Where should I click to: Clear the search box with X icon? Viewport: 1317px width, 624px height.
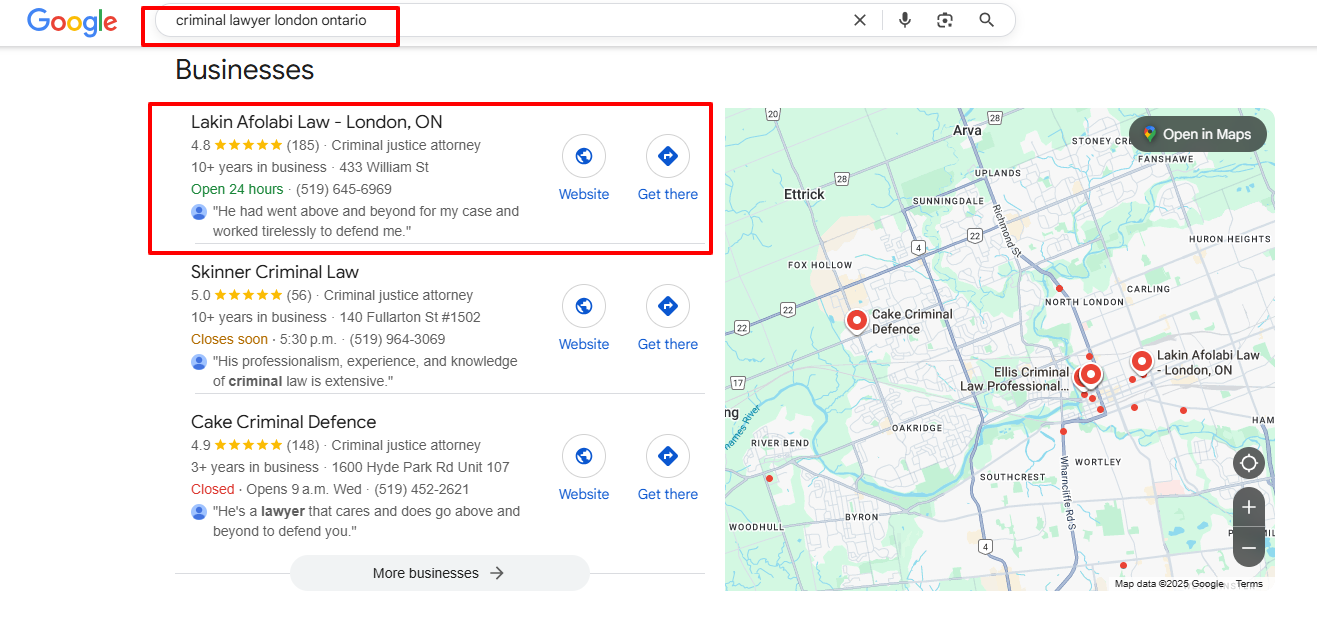tap(859, 20)
